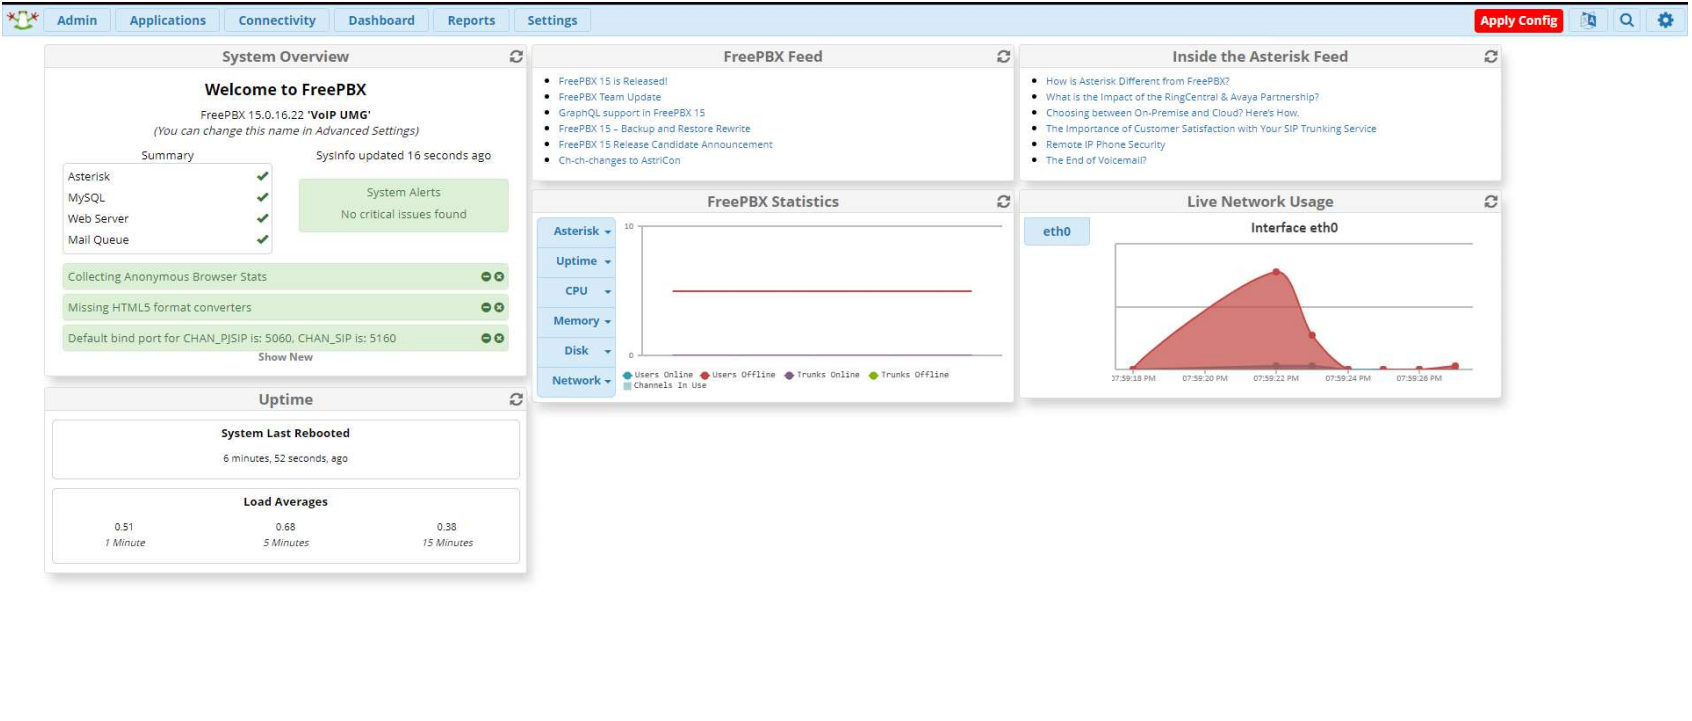Open 'FreePBX 15 is Released!' feed link
The image size is (1692, 721).
(613, 81)
